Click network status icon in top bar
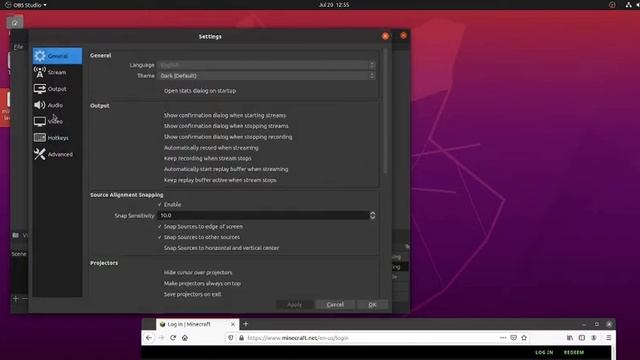 click(629, 5)
